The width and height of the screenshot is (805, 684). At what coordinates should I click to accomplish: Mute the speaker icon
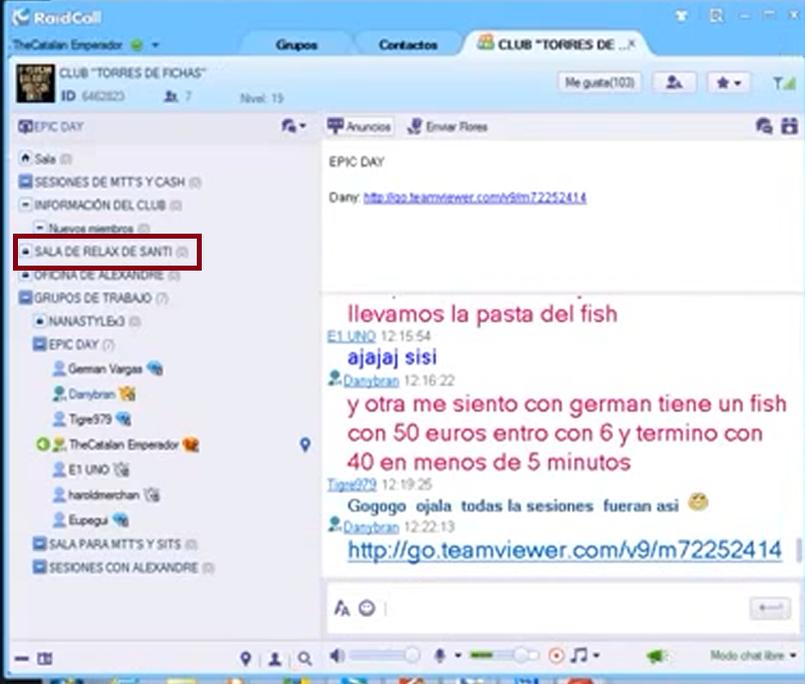337,656
